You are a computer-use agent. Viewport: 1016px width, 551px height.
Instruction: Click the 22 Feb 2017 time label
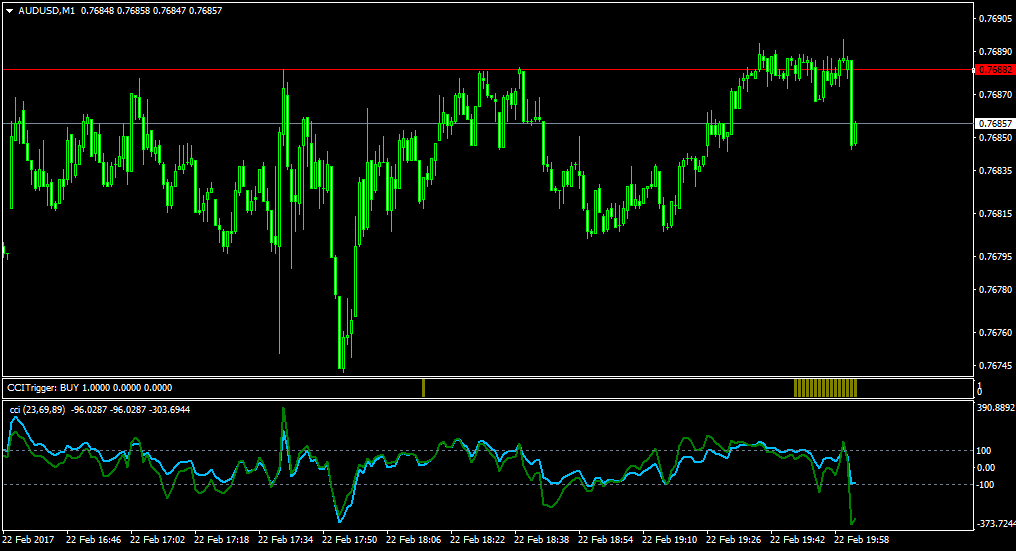pyautogui.click(x=28, y=539)
